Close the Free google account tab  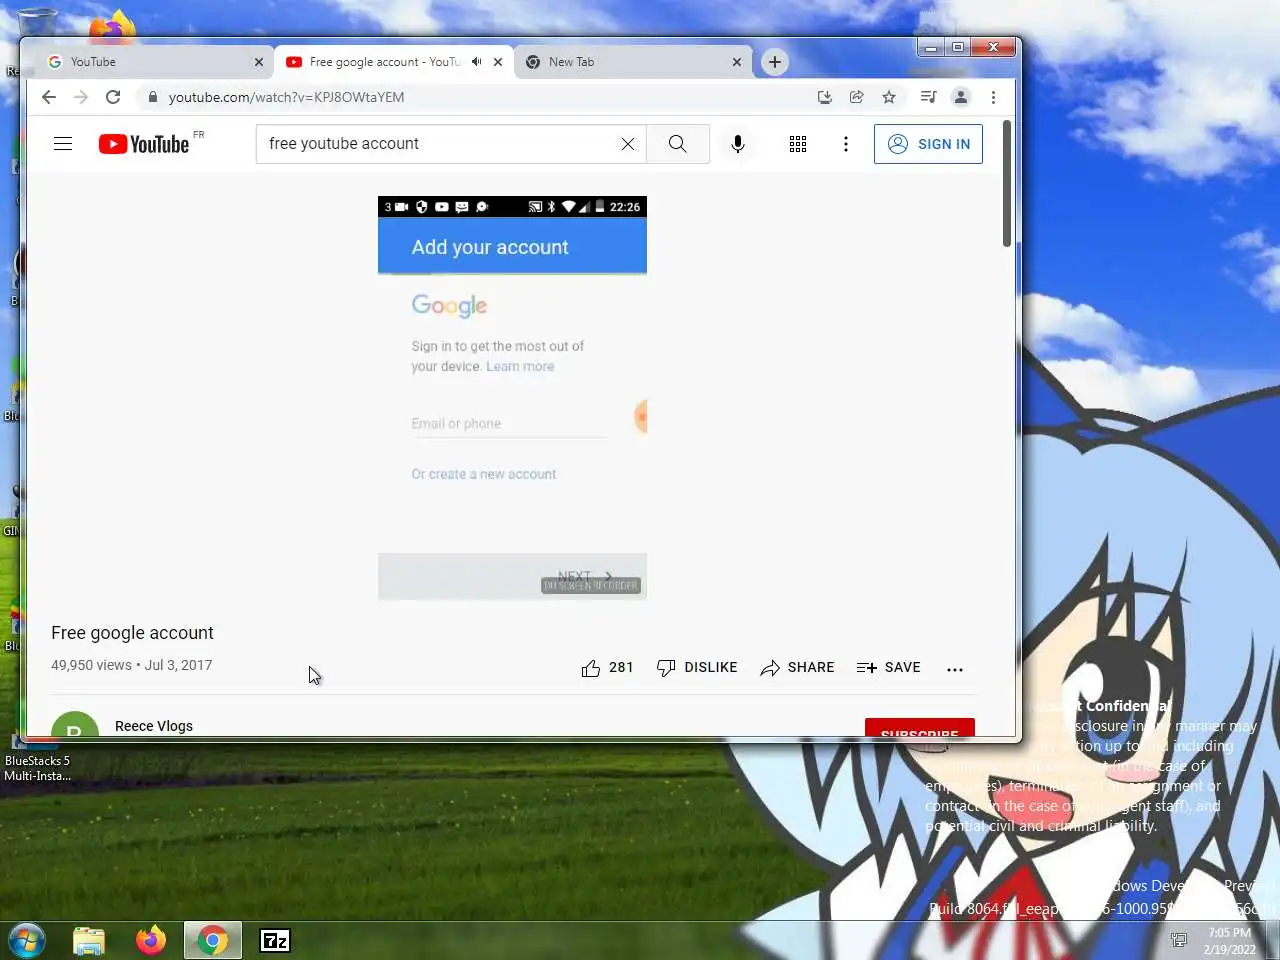(x=498, y=62)
